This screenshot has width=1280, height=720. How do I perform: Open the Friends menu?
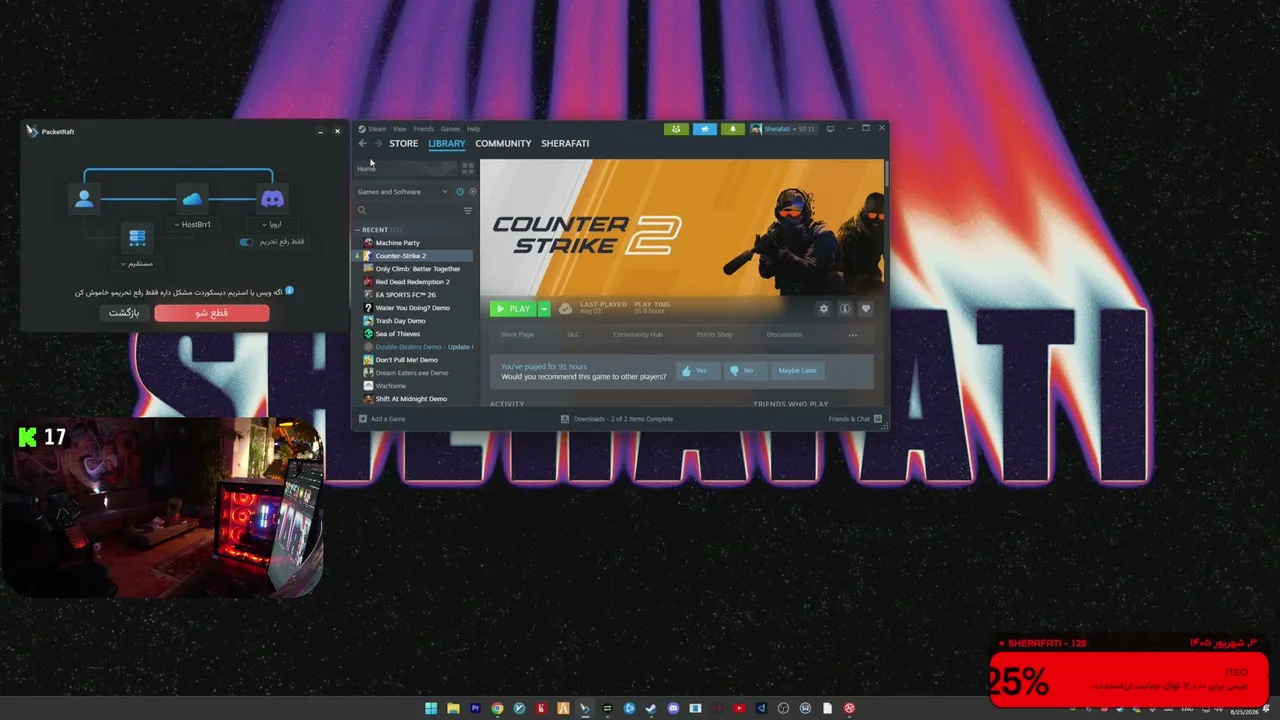tap(424, 129)
